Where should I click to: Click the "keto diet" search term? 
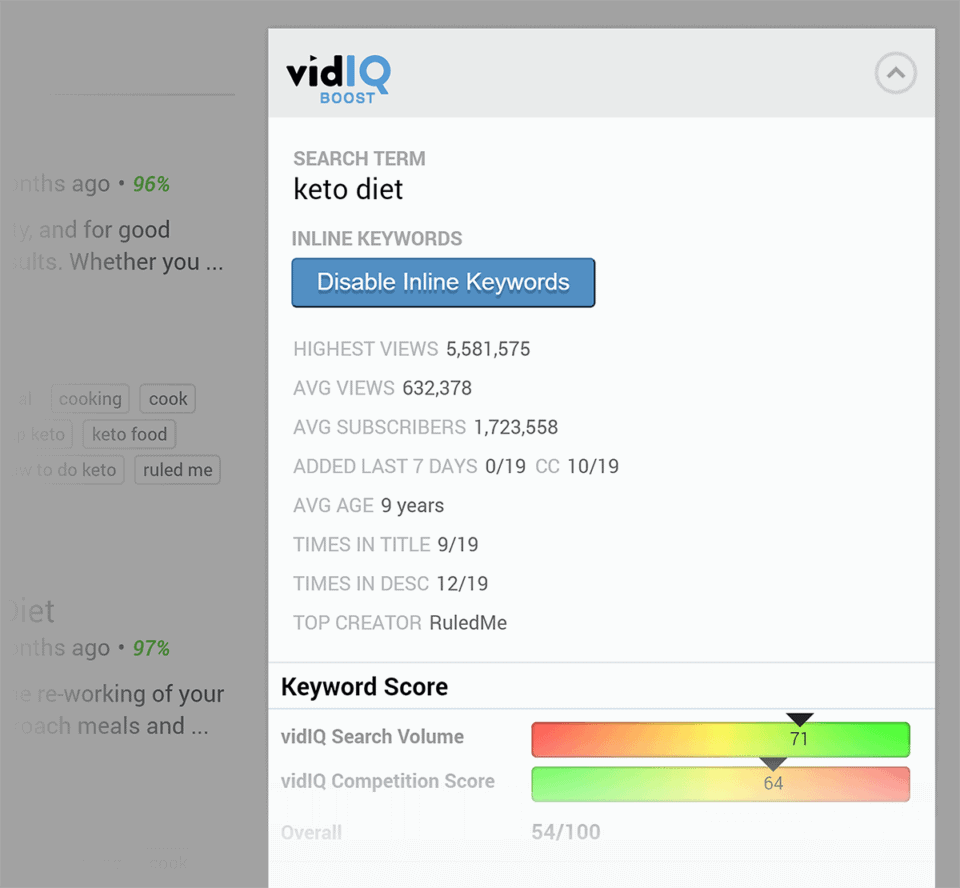click(347, 190)
